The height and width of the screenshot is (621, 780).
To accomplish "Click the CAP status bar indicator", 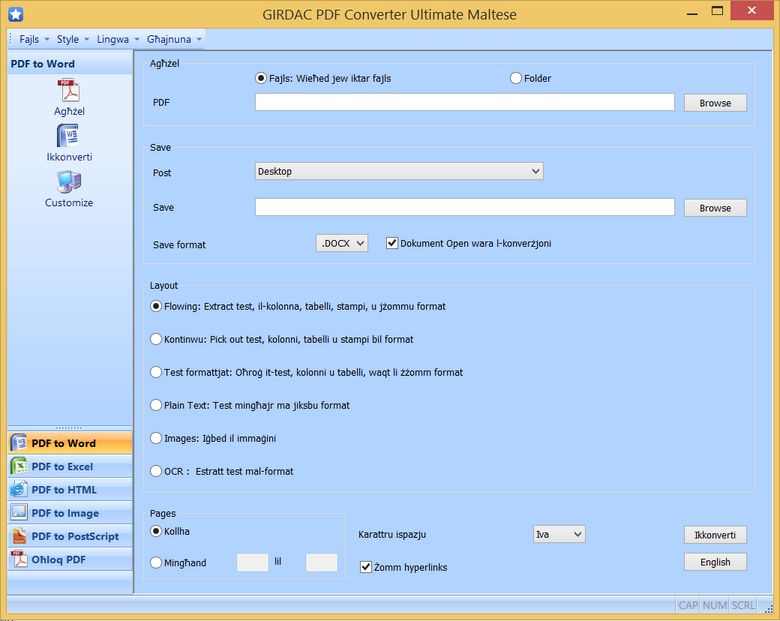I will pyautogui.click(x=688, y=605).
